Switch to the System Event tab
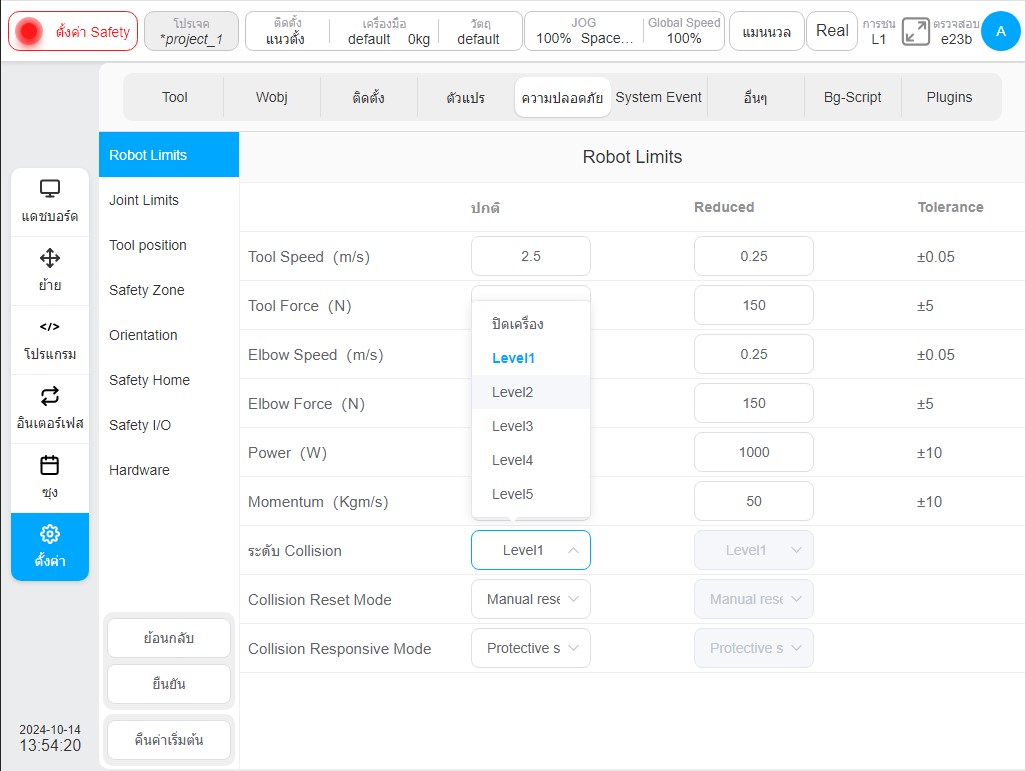The height and width of the screenshot is (771, 1025). [658, 97]
